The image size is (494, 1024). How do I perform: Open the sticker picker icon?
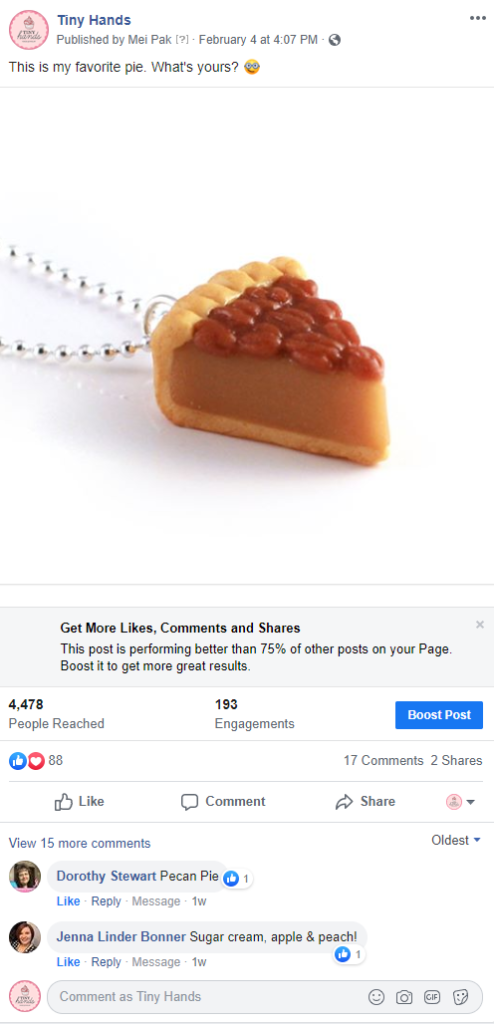point(461,997)
